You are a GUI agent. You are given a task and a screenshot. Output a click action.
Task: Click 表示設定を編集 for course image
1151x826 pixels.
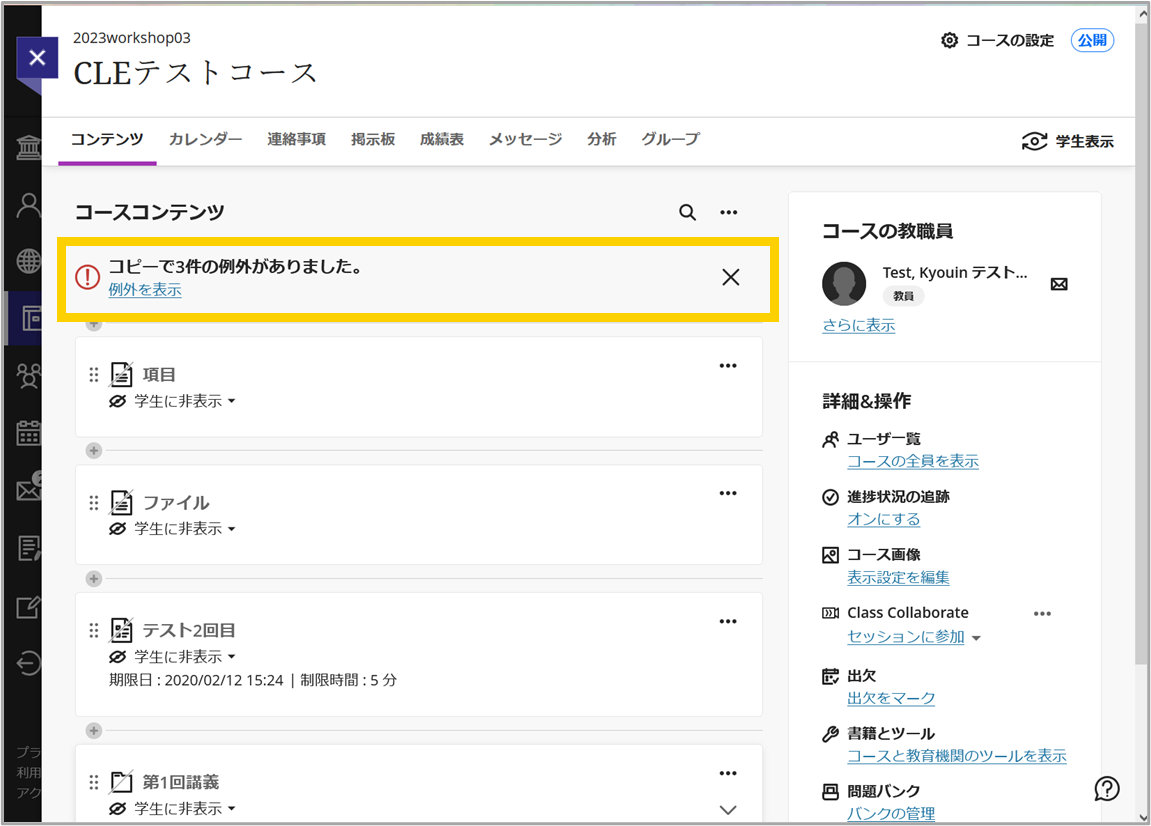tap(898, 577)
